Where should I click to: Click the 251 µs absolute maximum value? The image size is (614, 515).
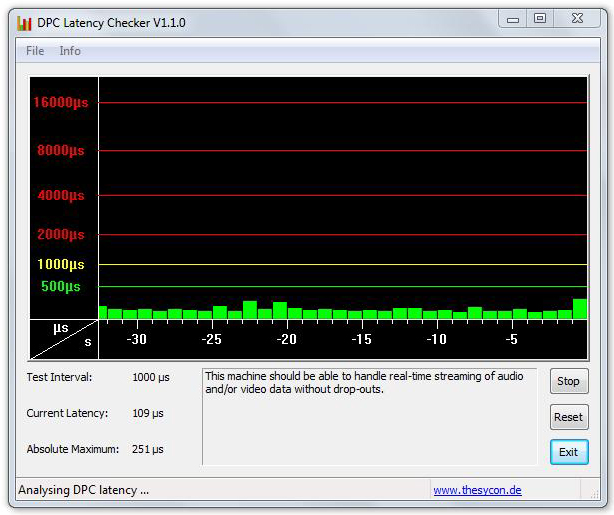tap(148, 449)
